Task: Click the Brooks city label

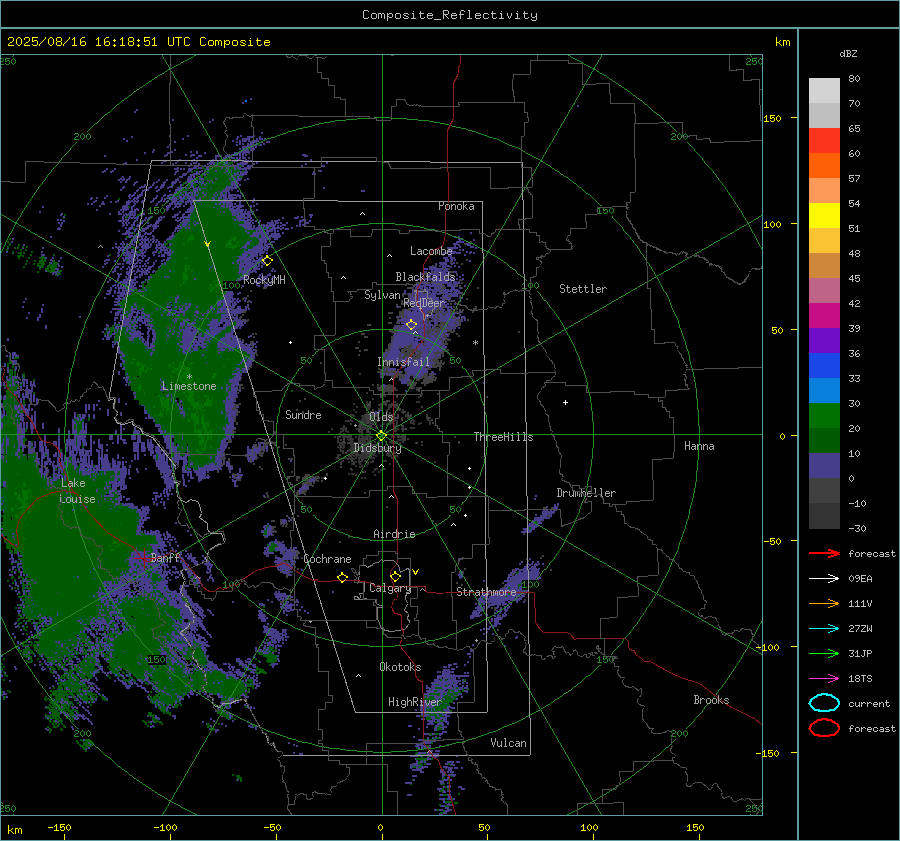Action: [x=711, y=700]
